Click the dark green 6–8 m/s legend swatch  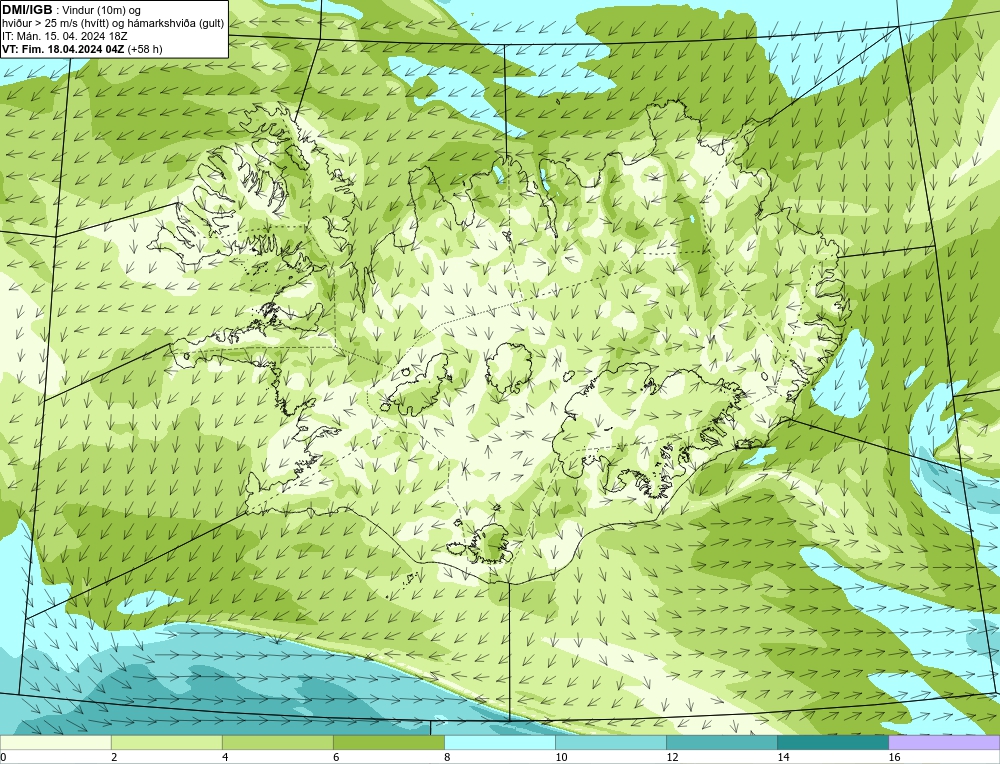point(388,742)
